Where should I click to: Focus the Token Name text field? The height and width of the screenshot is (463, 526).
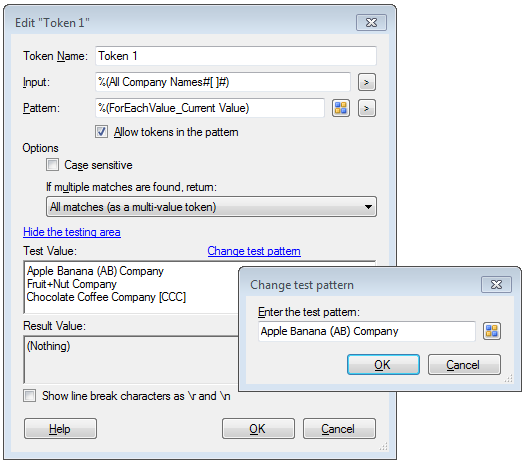coord(236,56)
